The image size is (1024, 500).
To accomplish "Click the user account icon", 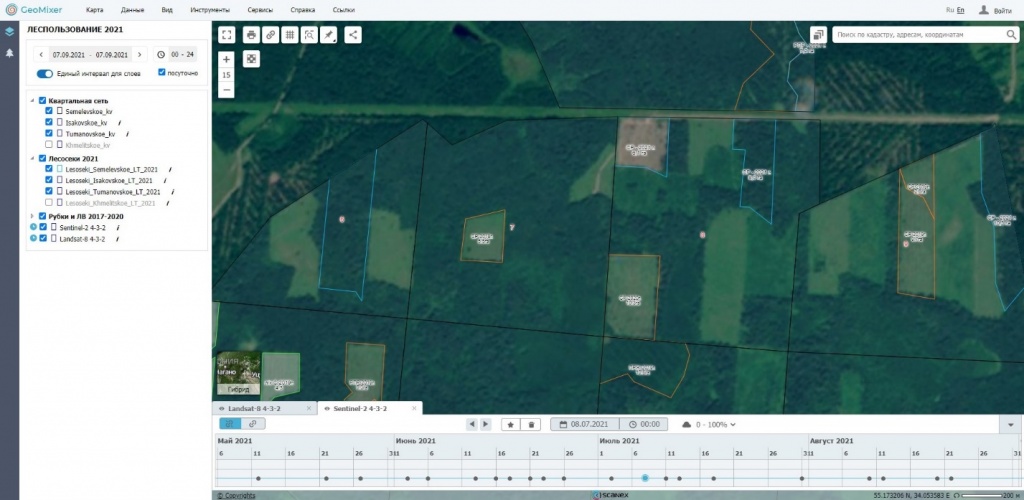I will tap(984, 10).
